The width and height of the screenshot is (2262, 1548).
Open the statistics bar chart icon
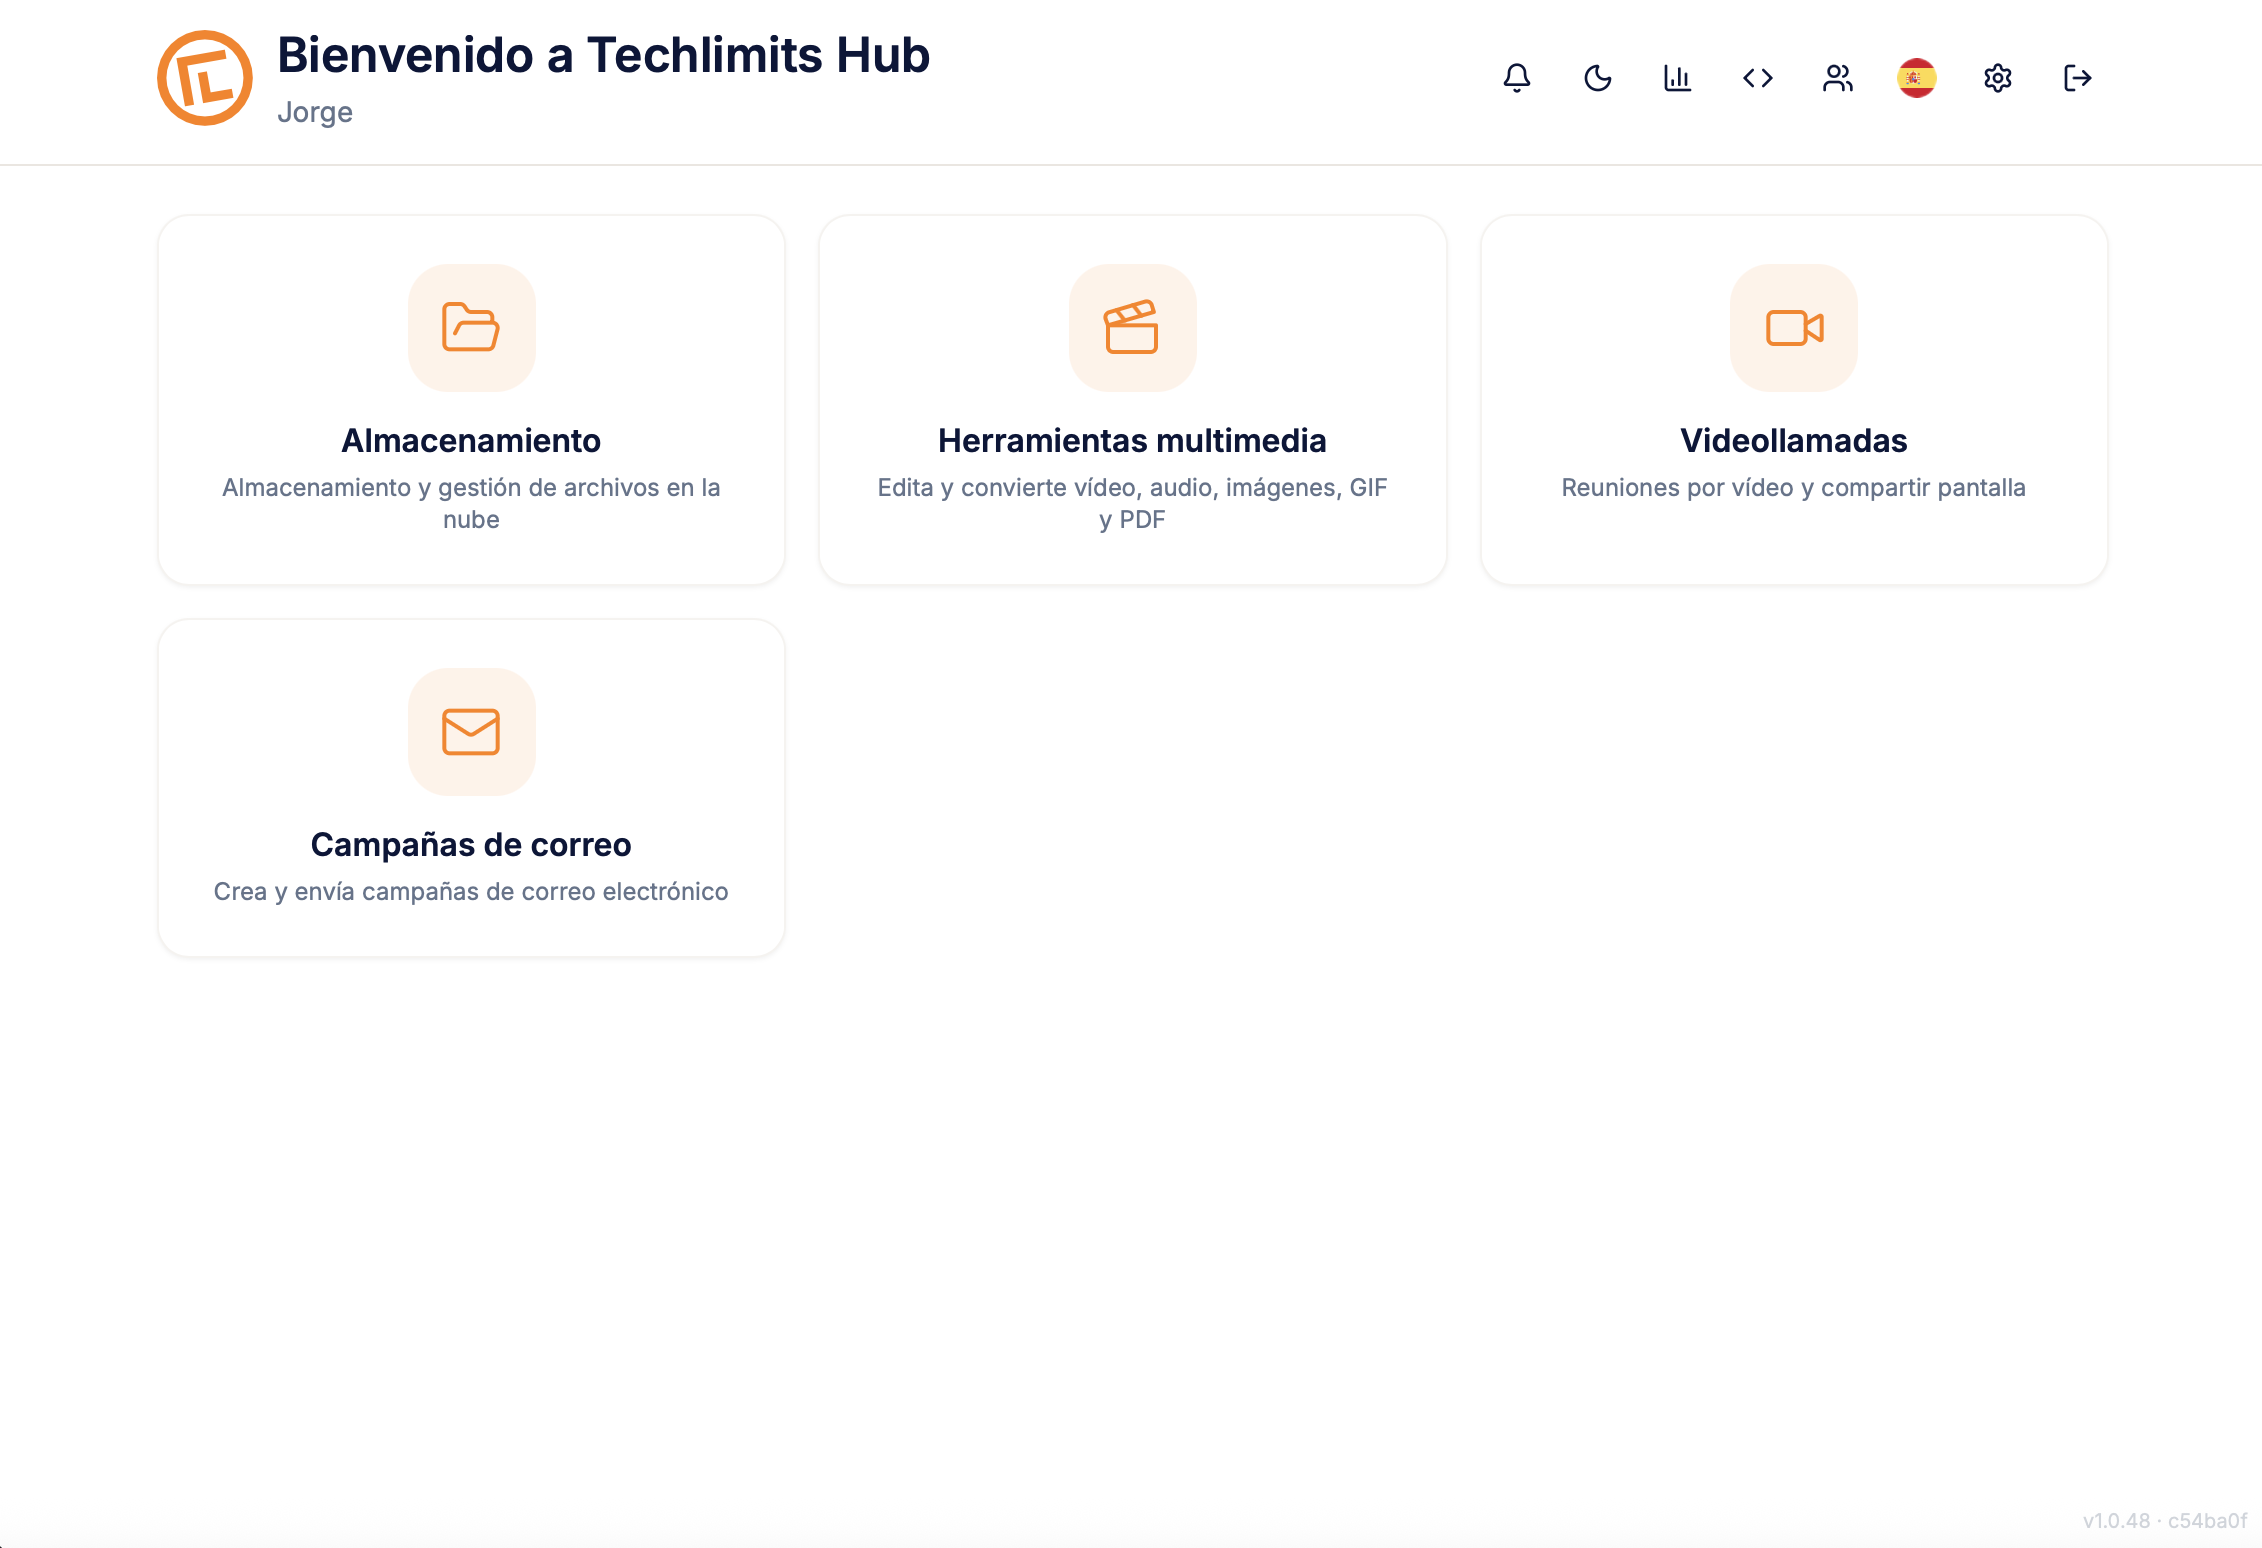pos(1677,78)
